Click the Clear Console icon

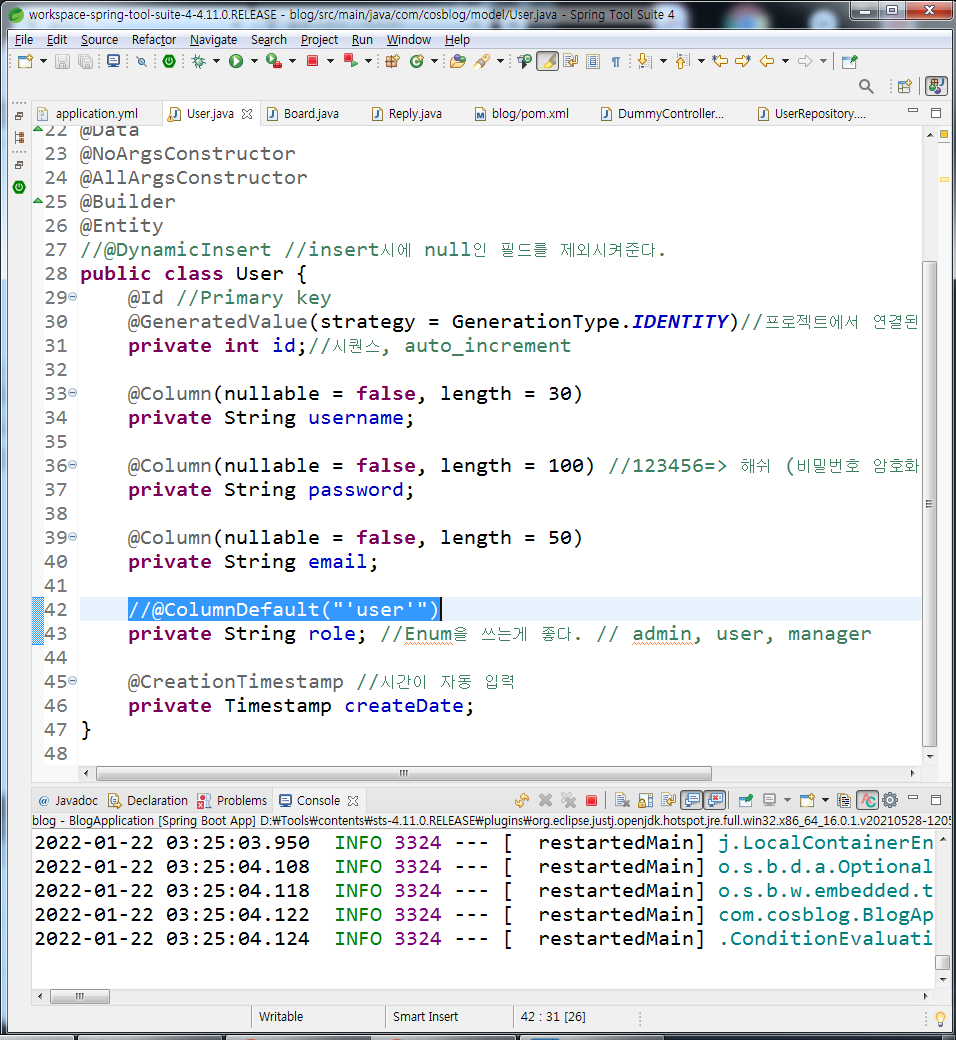[x=622, y=801]
